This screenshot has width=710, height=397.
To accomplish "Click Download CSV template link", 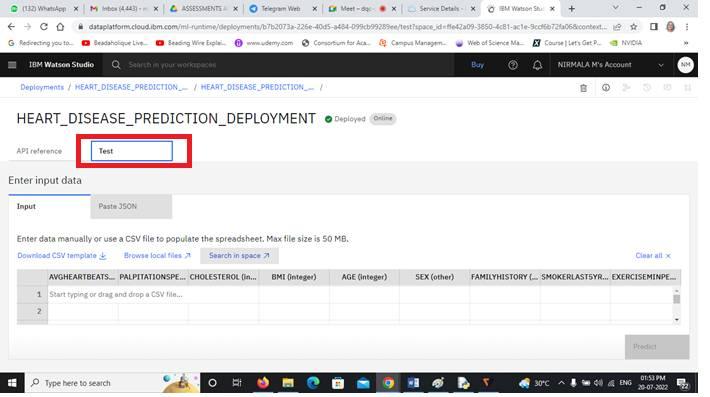I will 62,256.
